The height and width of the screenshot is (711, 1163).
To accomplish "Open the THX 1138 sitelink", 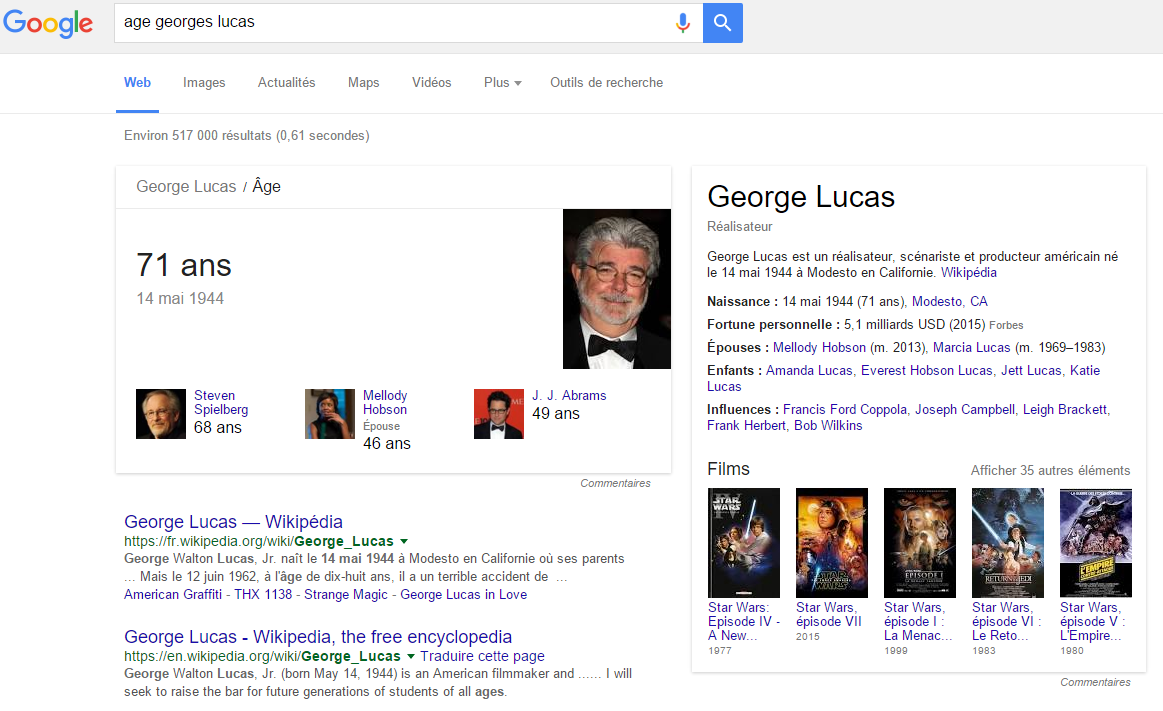I will coord(263,595).
